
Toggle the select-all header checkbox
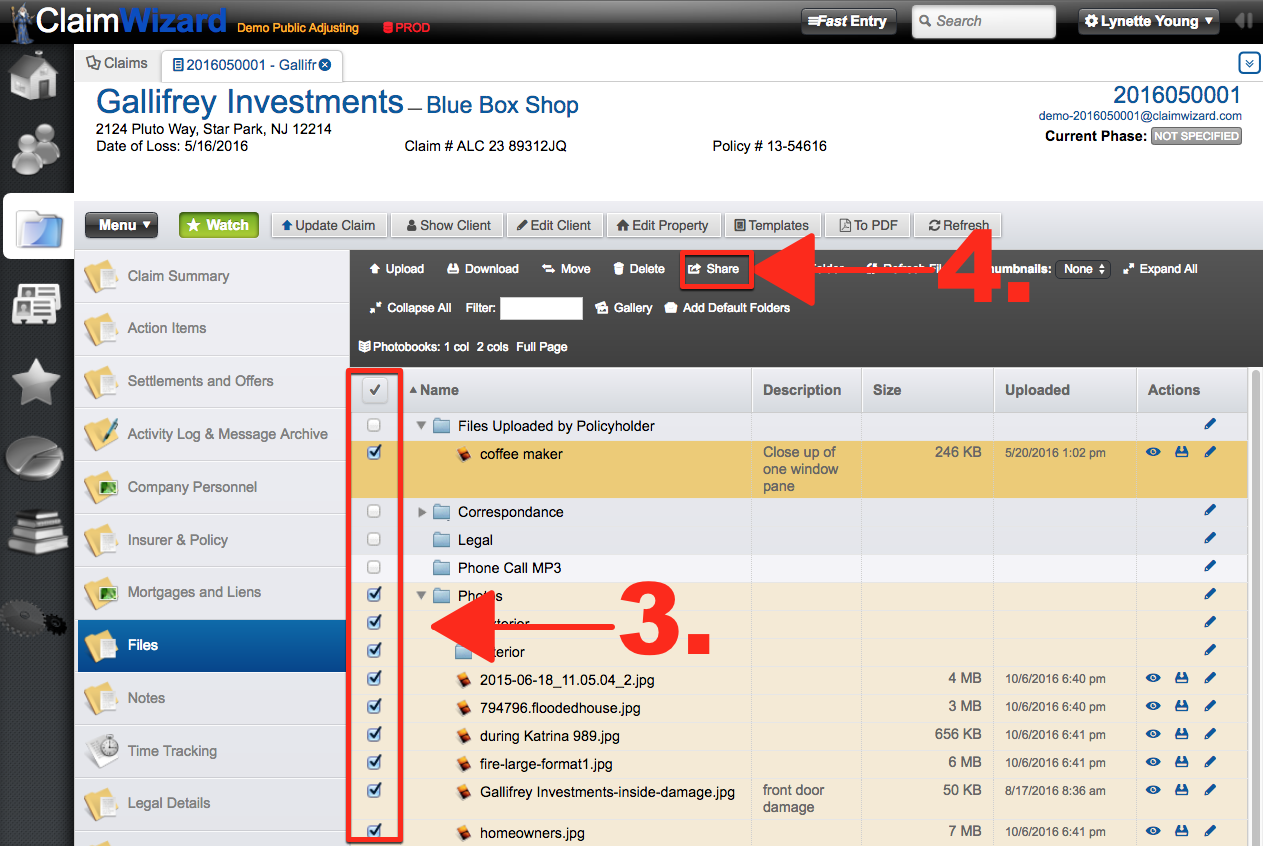(374, 390)
